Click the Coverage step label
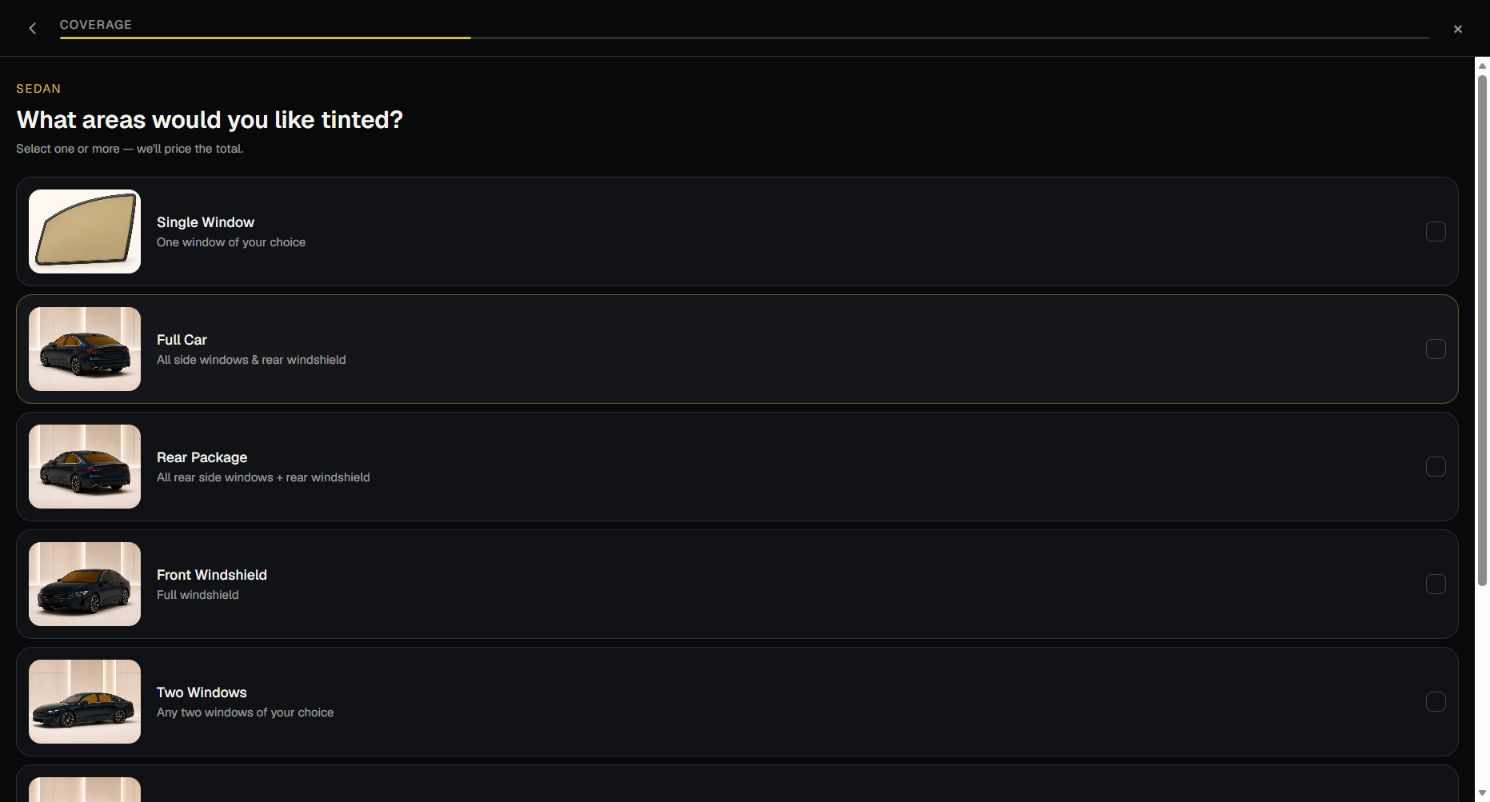This screenshot has width=1490, height=802. pos(96,25)
